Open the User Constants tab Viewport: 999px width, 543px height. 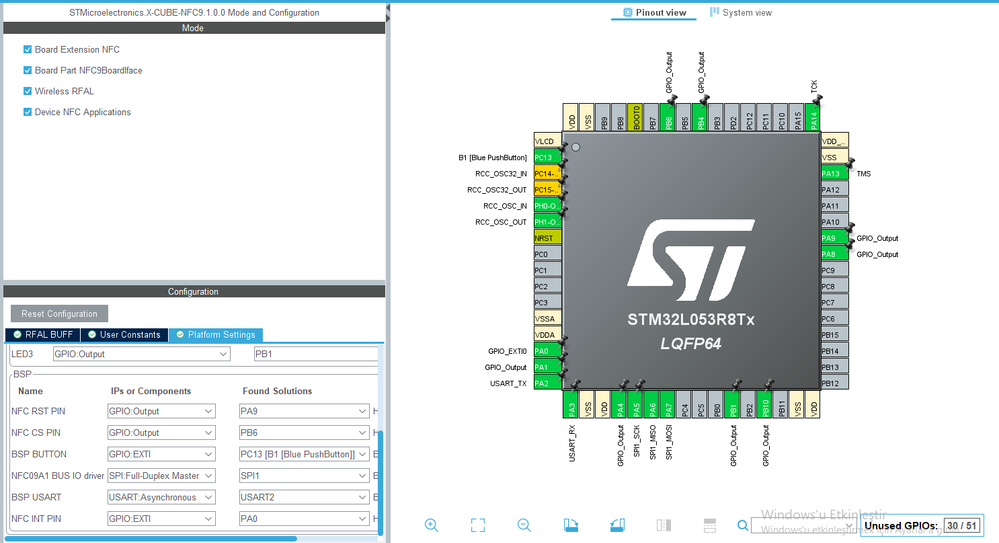point(124,335)
